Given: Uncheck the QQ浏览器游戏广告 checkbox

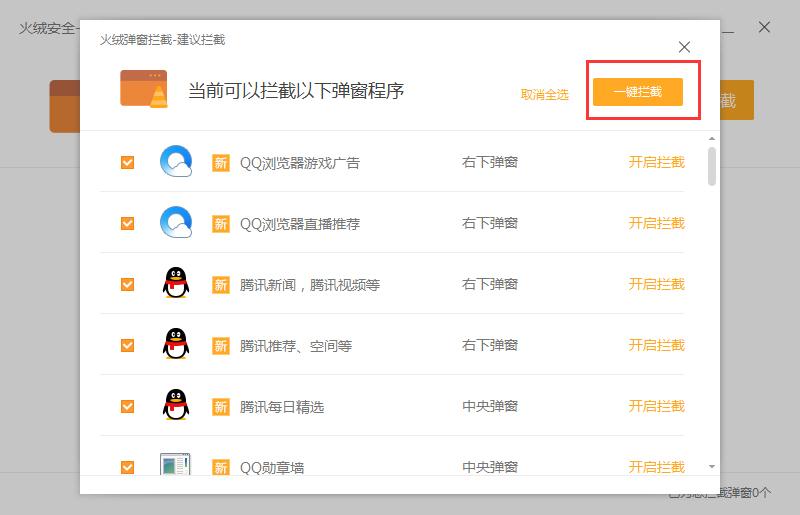Looking at the screenshot, I should 128,162.
